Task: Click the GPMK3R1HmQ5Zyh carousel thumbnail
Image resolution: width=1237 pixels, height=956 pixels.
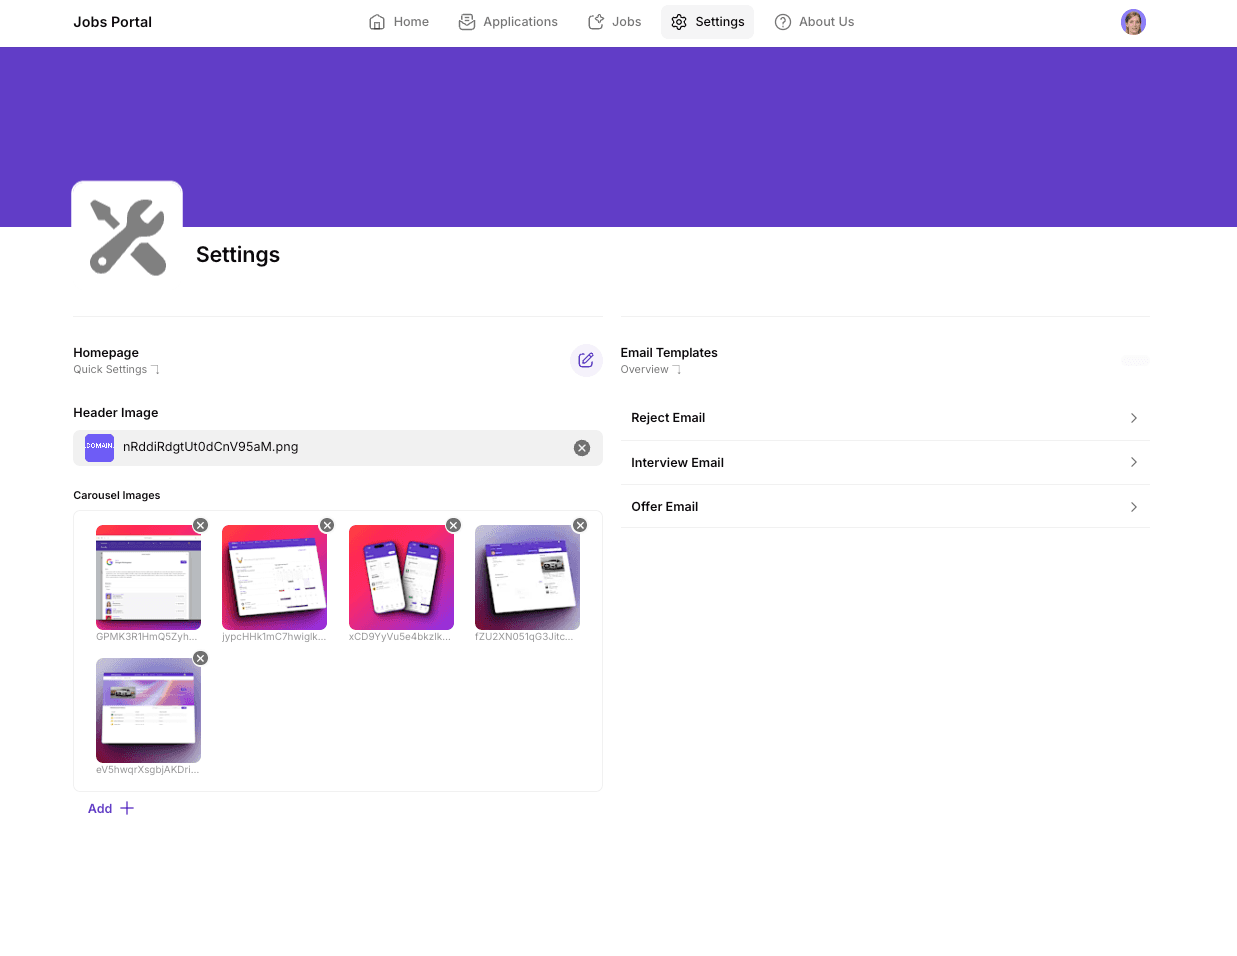Action: (148, 577)
